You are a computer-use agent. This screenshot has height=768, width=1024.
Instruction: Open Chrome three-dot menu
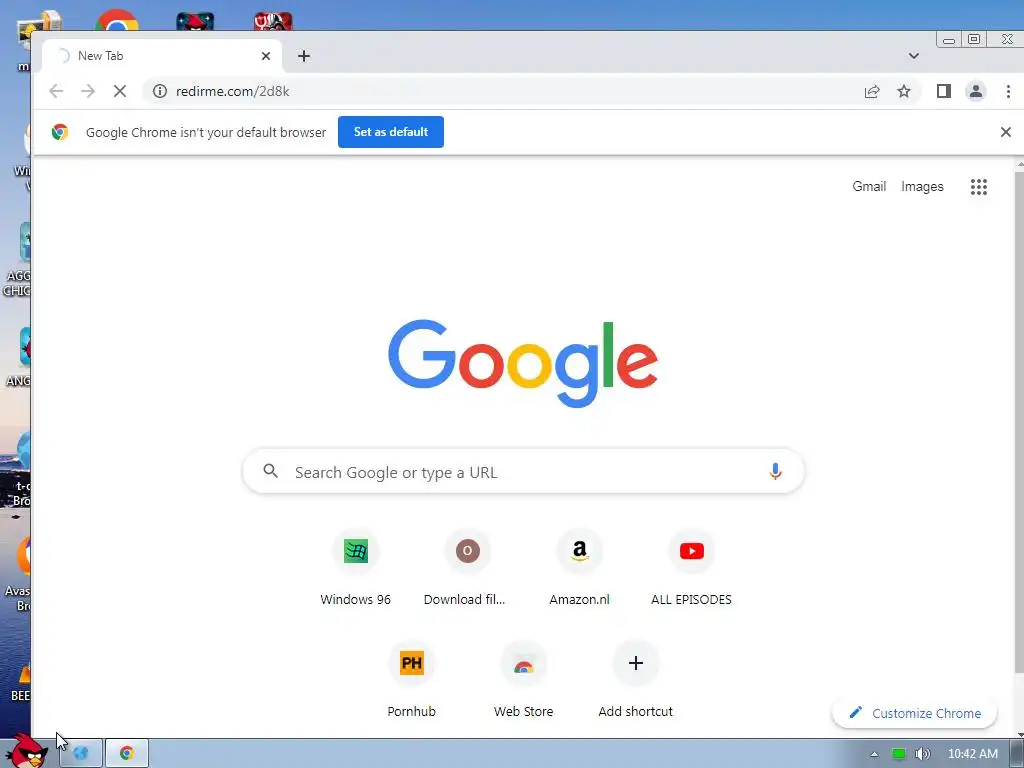coord(1008,91)
